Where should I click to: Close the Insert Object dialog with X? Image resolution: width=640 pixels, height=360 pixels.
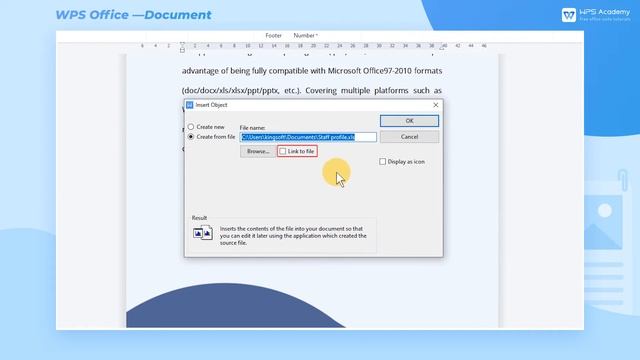436,105
